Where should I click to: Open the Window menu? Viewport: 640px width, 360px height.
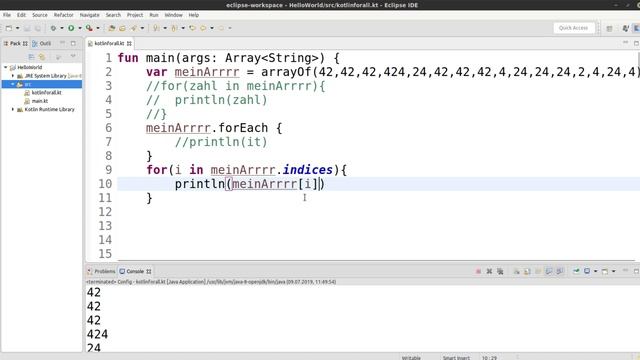click(x=173, y=15)
